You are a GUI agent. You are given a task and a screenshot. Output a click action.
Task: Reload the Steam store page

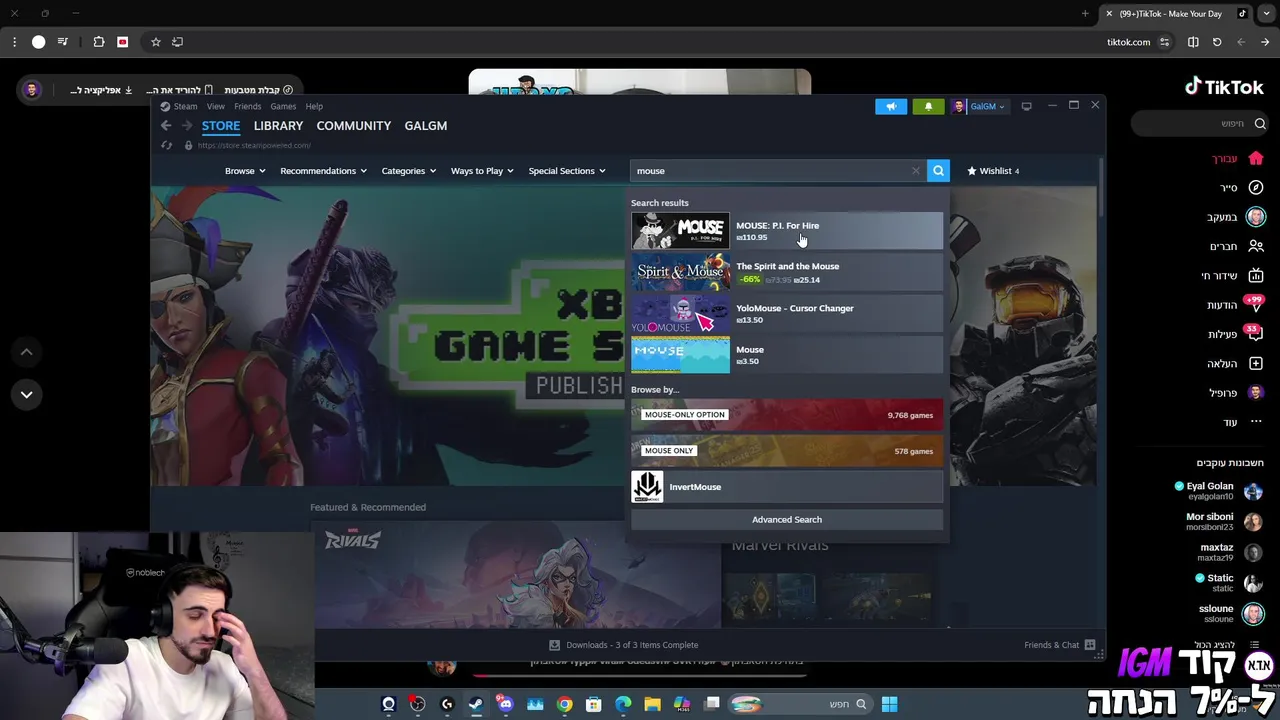click(167, 145)
